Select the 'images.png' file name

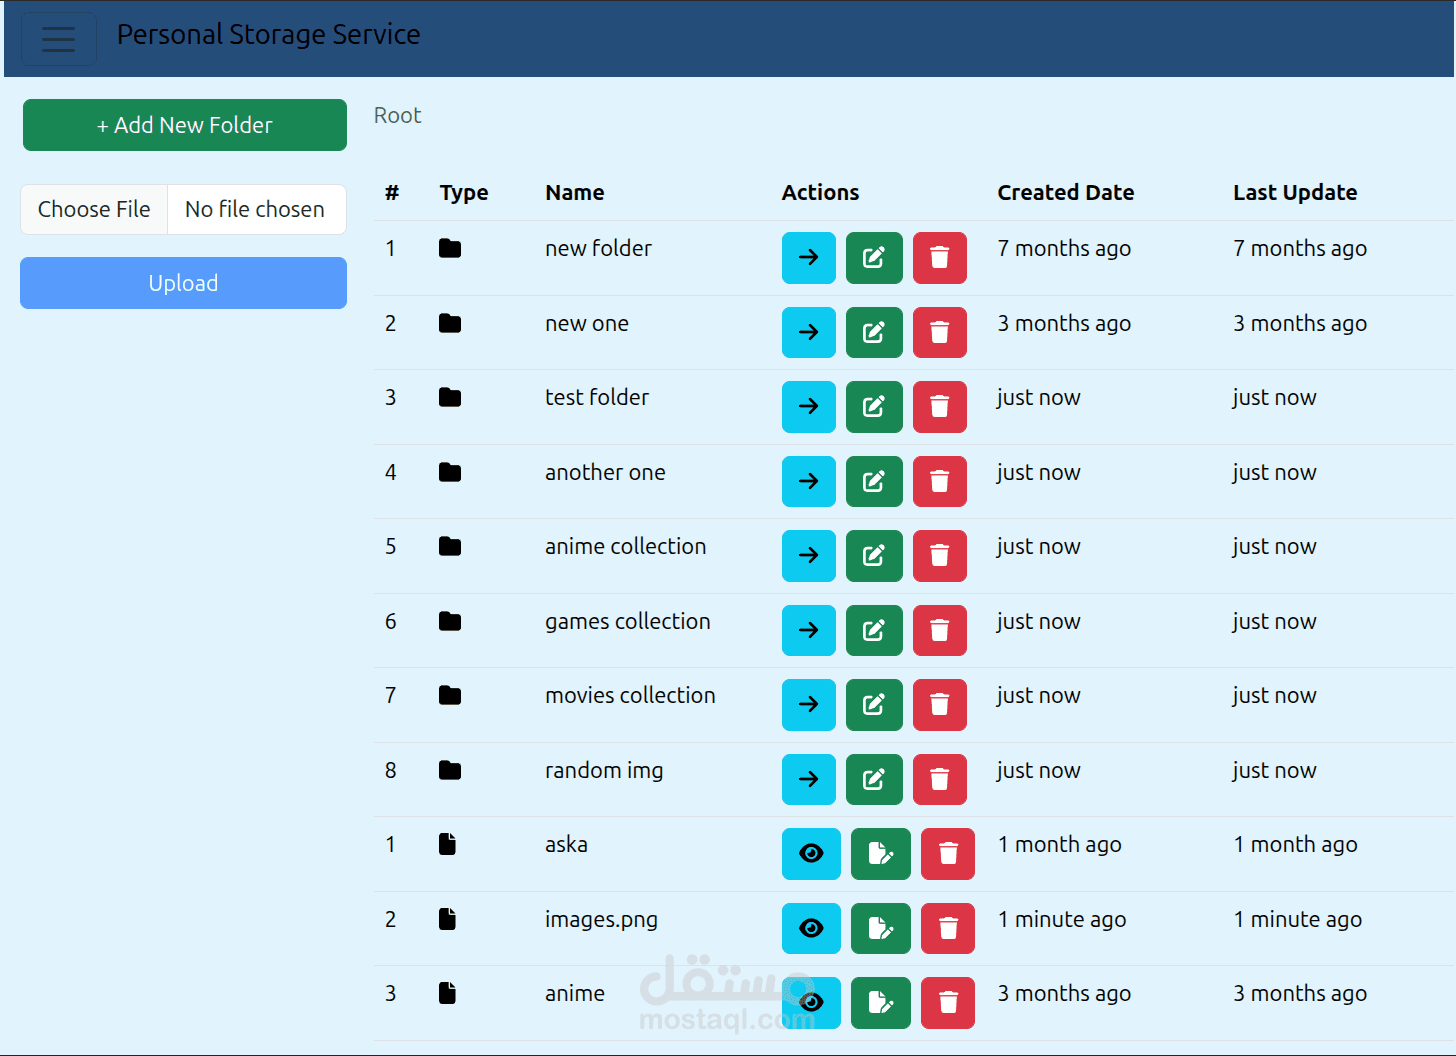[601, 920]
